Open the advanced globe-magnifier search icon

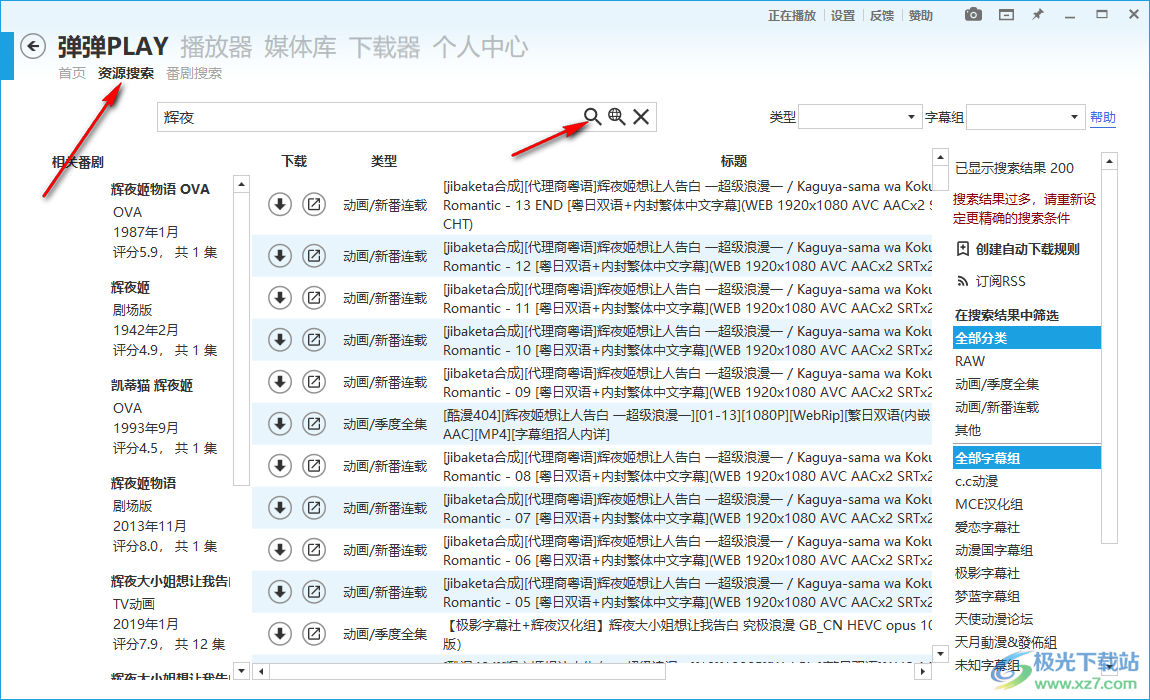[x=617, y=117]
